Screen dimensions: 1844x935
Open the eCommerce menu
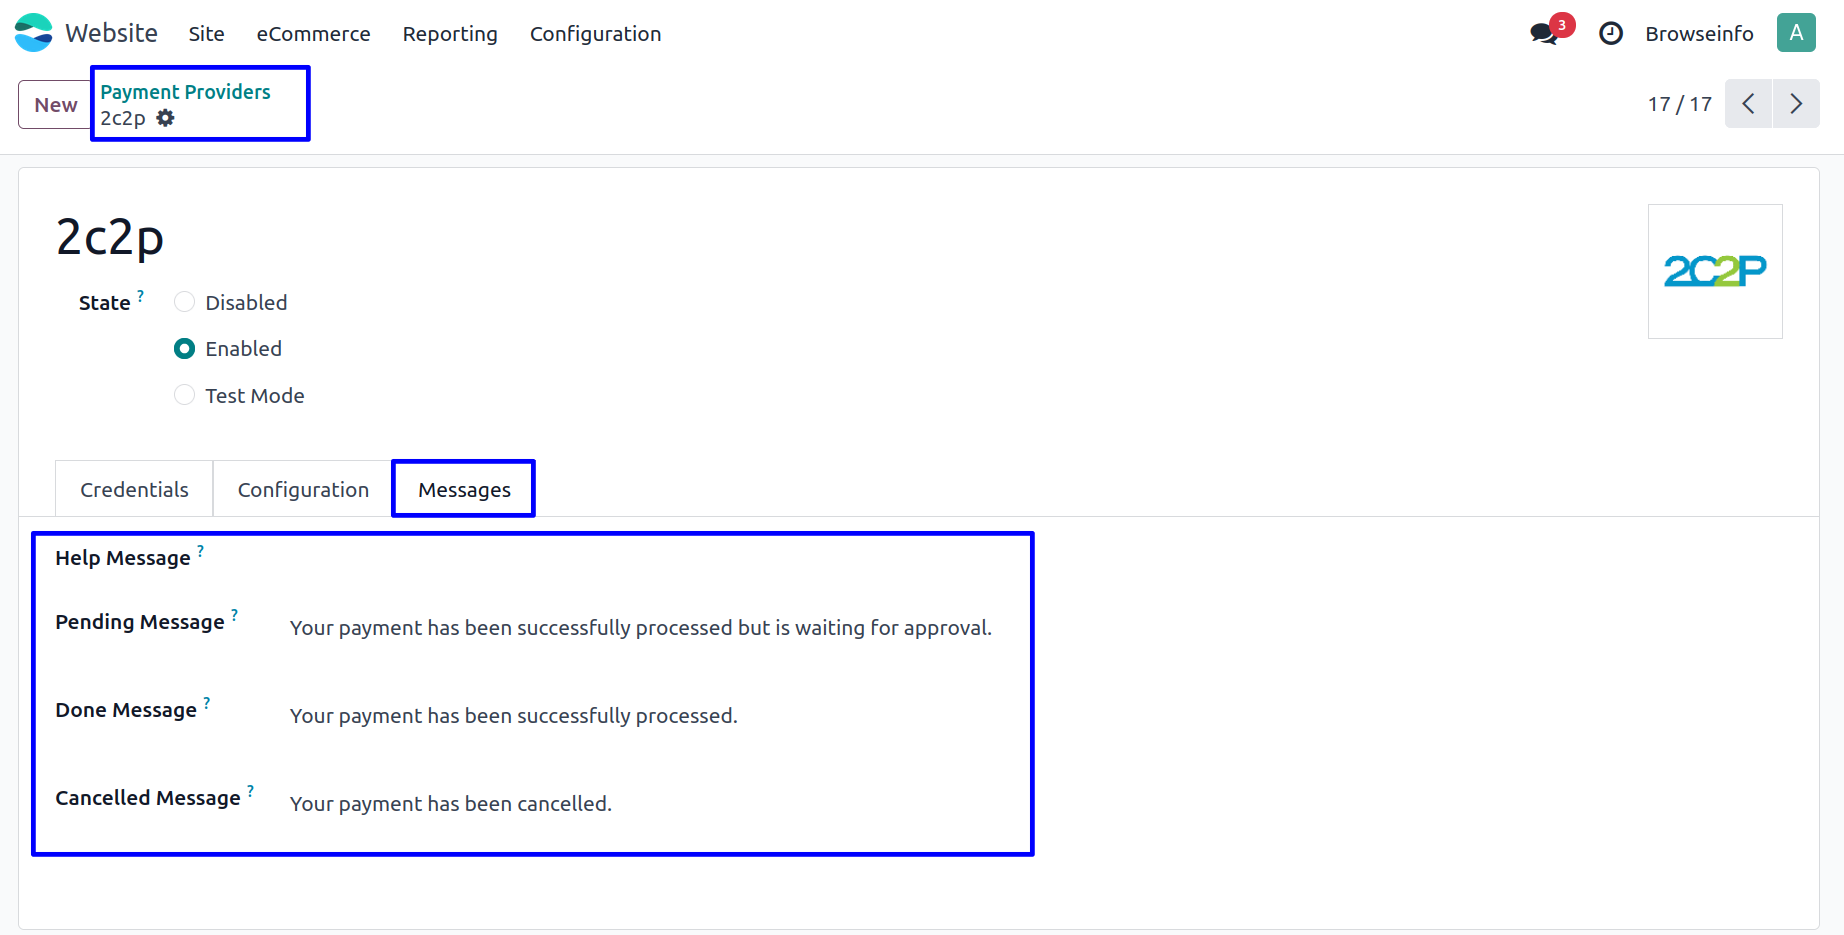[313, 34]
